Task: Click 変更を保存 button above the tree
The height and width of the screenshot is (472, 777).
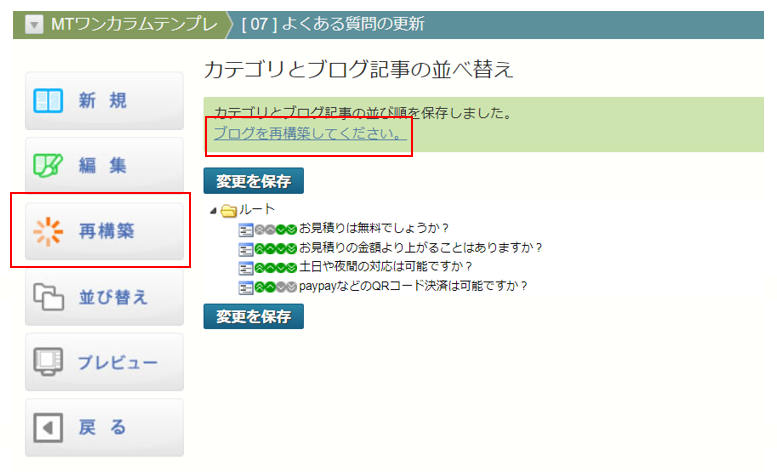Action: point(253,181)
